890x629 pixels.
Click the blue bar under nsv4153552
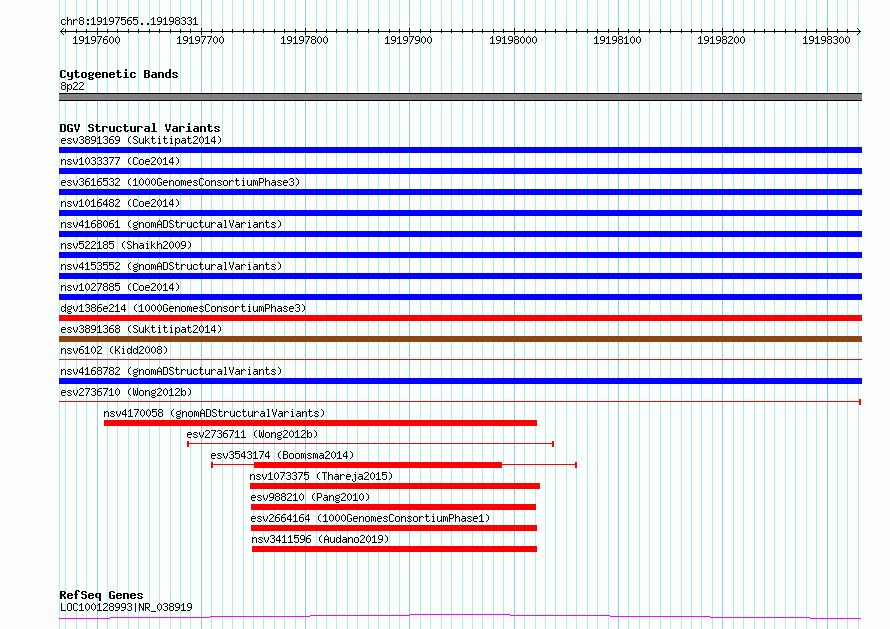point(460,276)
